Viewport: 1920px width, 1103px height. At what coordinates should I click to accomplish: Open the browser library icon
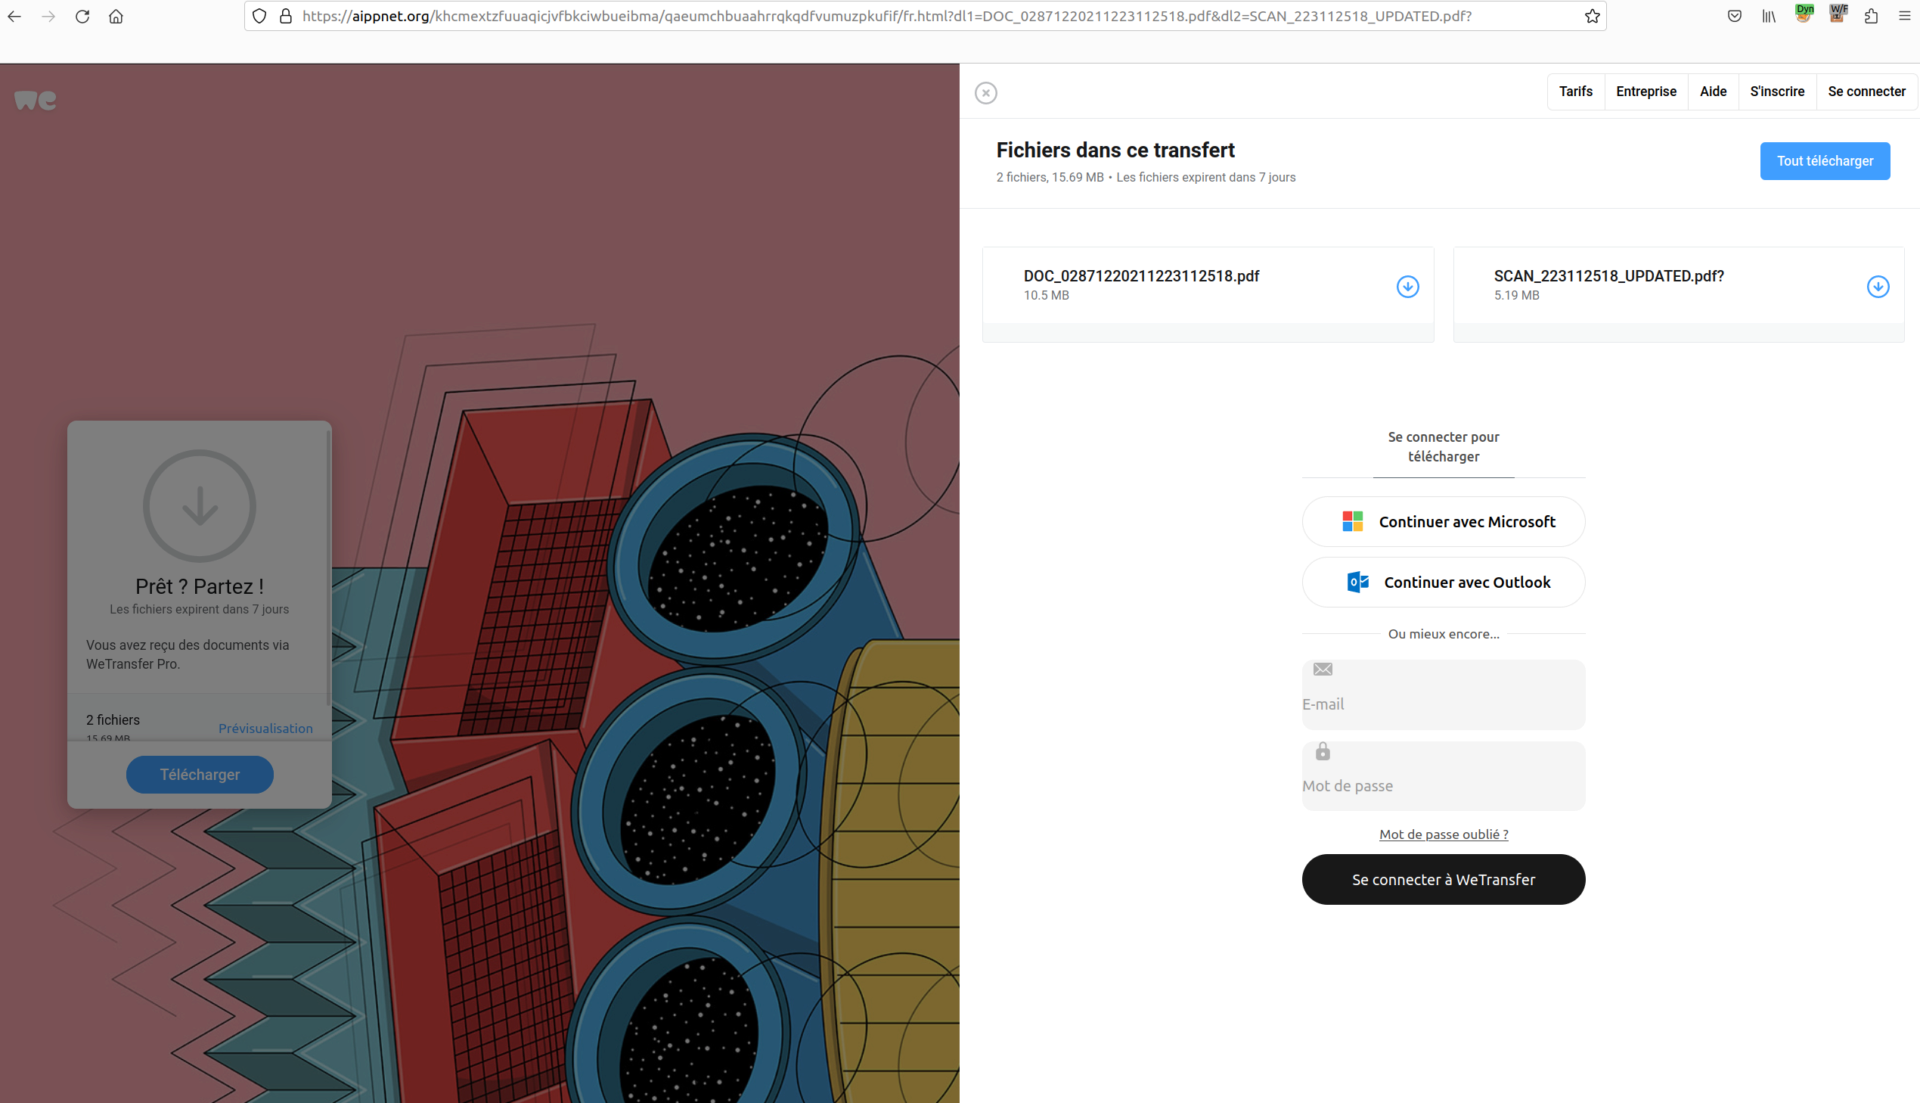pos(1768,16)
